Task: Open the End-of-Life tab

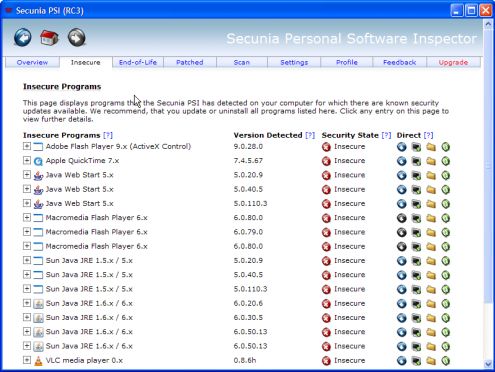Action: pyautogui.click(x=138, y=62)
